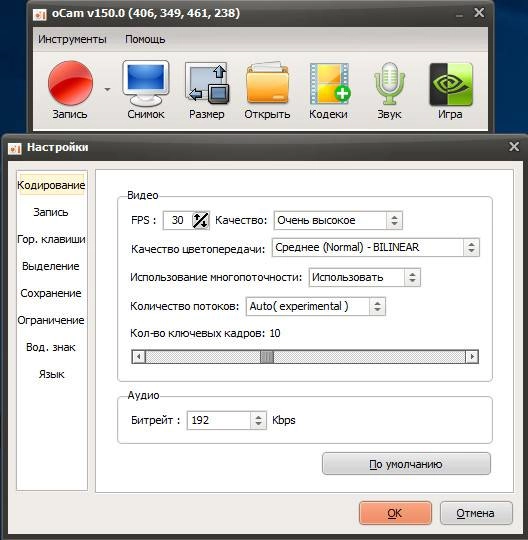The image size is (528, 540).
Task: Open the Размер capture area tool
Action: coord(207,90)
